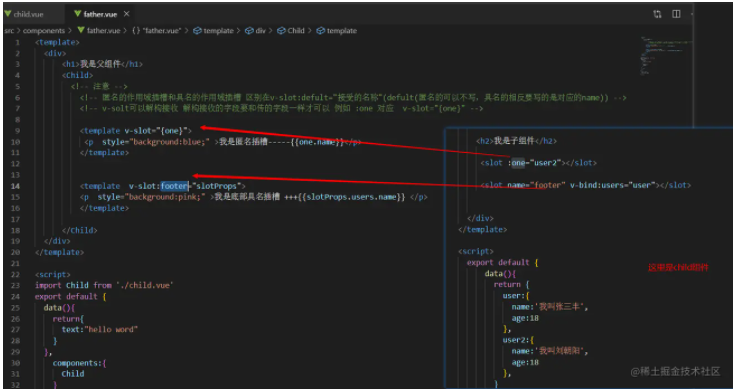Click the "background:blue;" style value

[x=169, y=142]
